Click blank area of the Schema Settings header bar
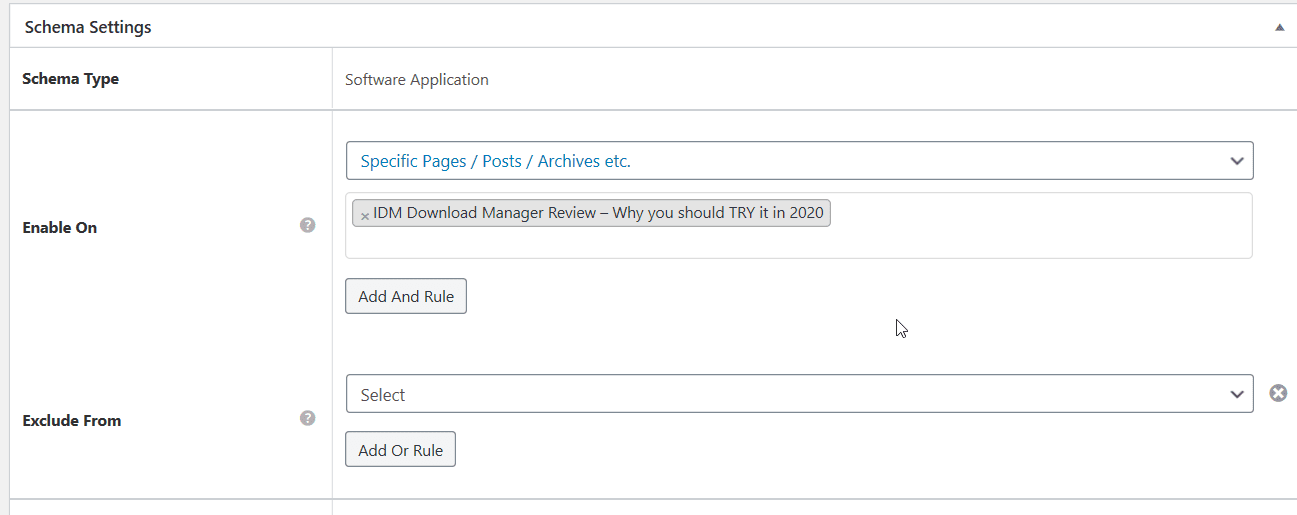The image size is (1297, 515). [x=700, y=28]
